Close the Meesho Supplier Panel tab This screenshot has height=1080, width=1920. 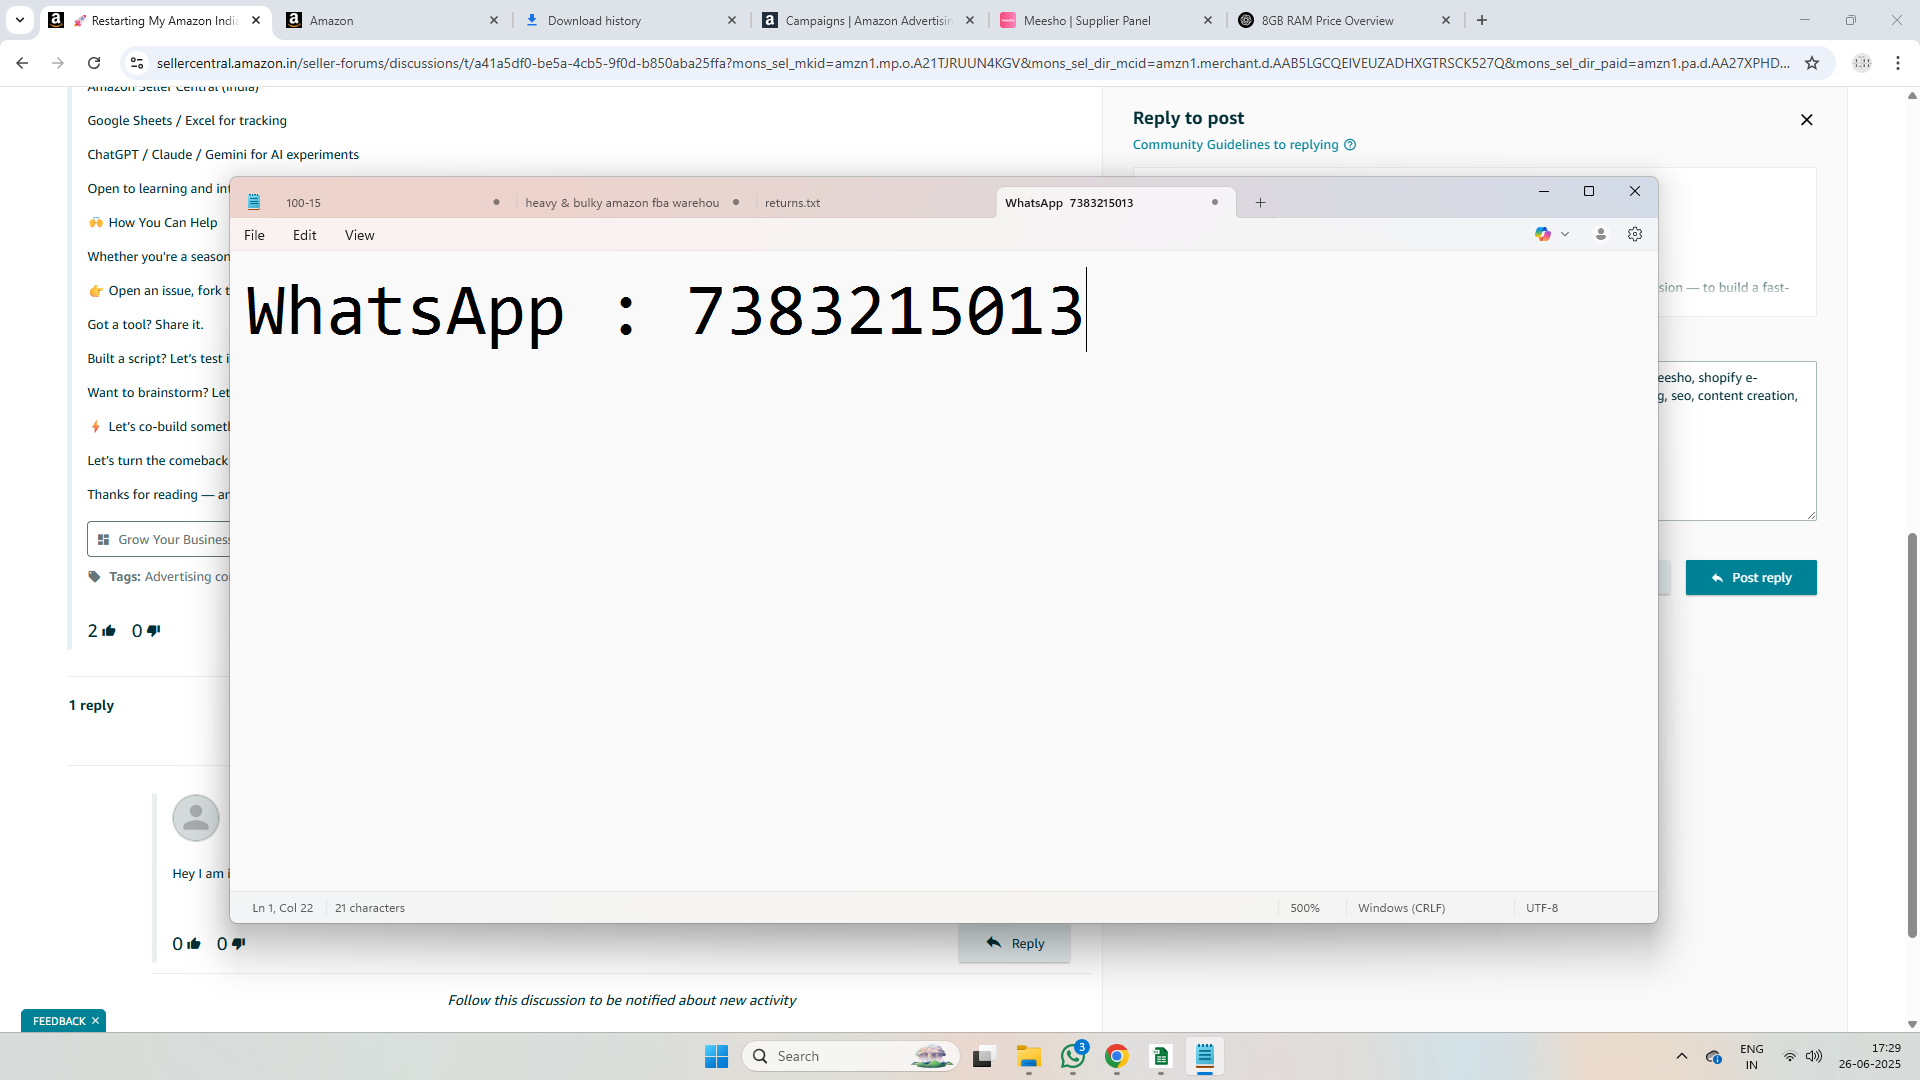pos(1208,20)
